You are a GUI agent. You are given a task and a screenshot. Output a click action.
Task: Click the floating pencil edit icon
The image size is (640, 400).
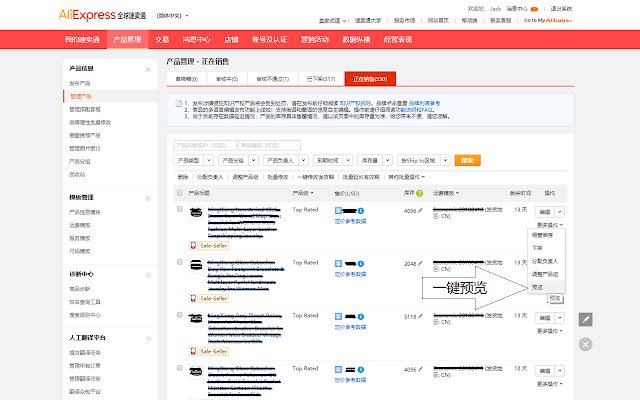pyautogui.click(x=585, y=319)
